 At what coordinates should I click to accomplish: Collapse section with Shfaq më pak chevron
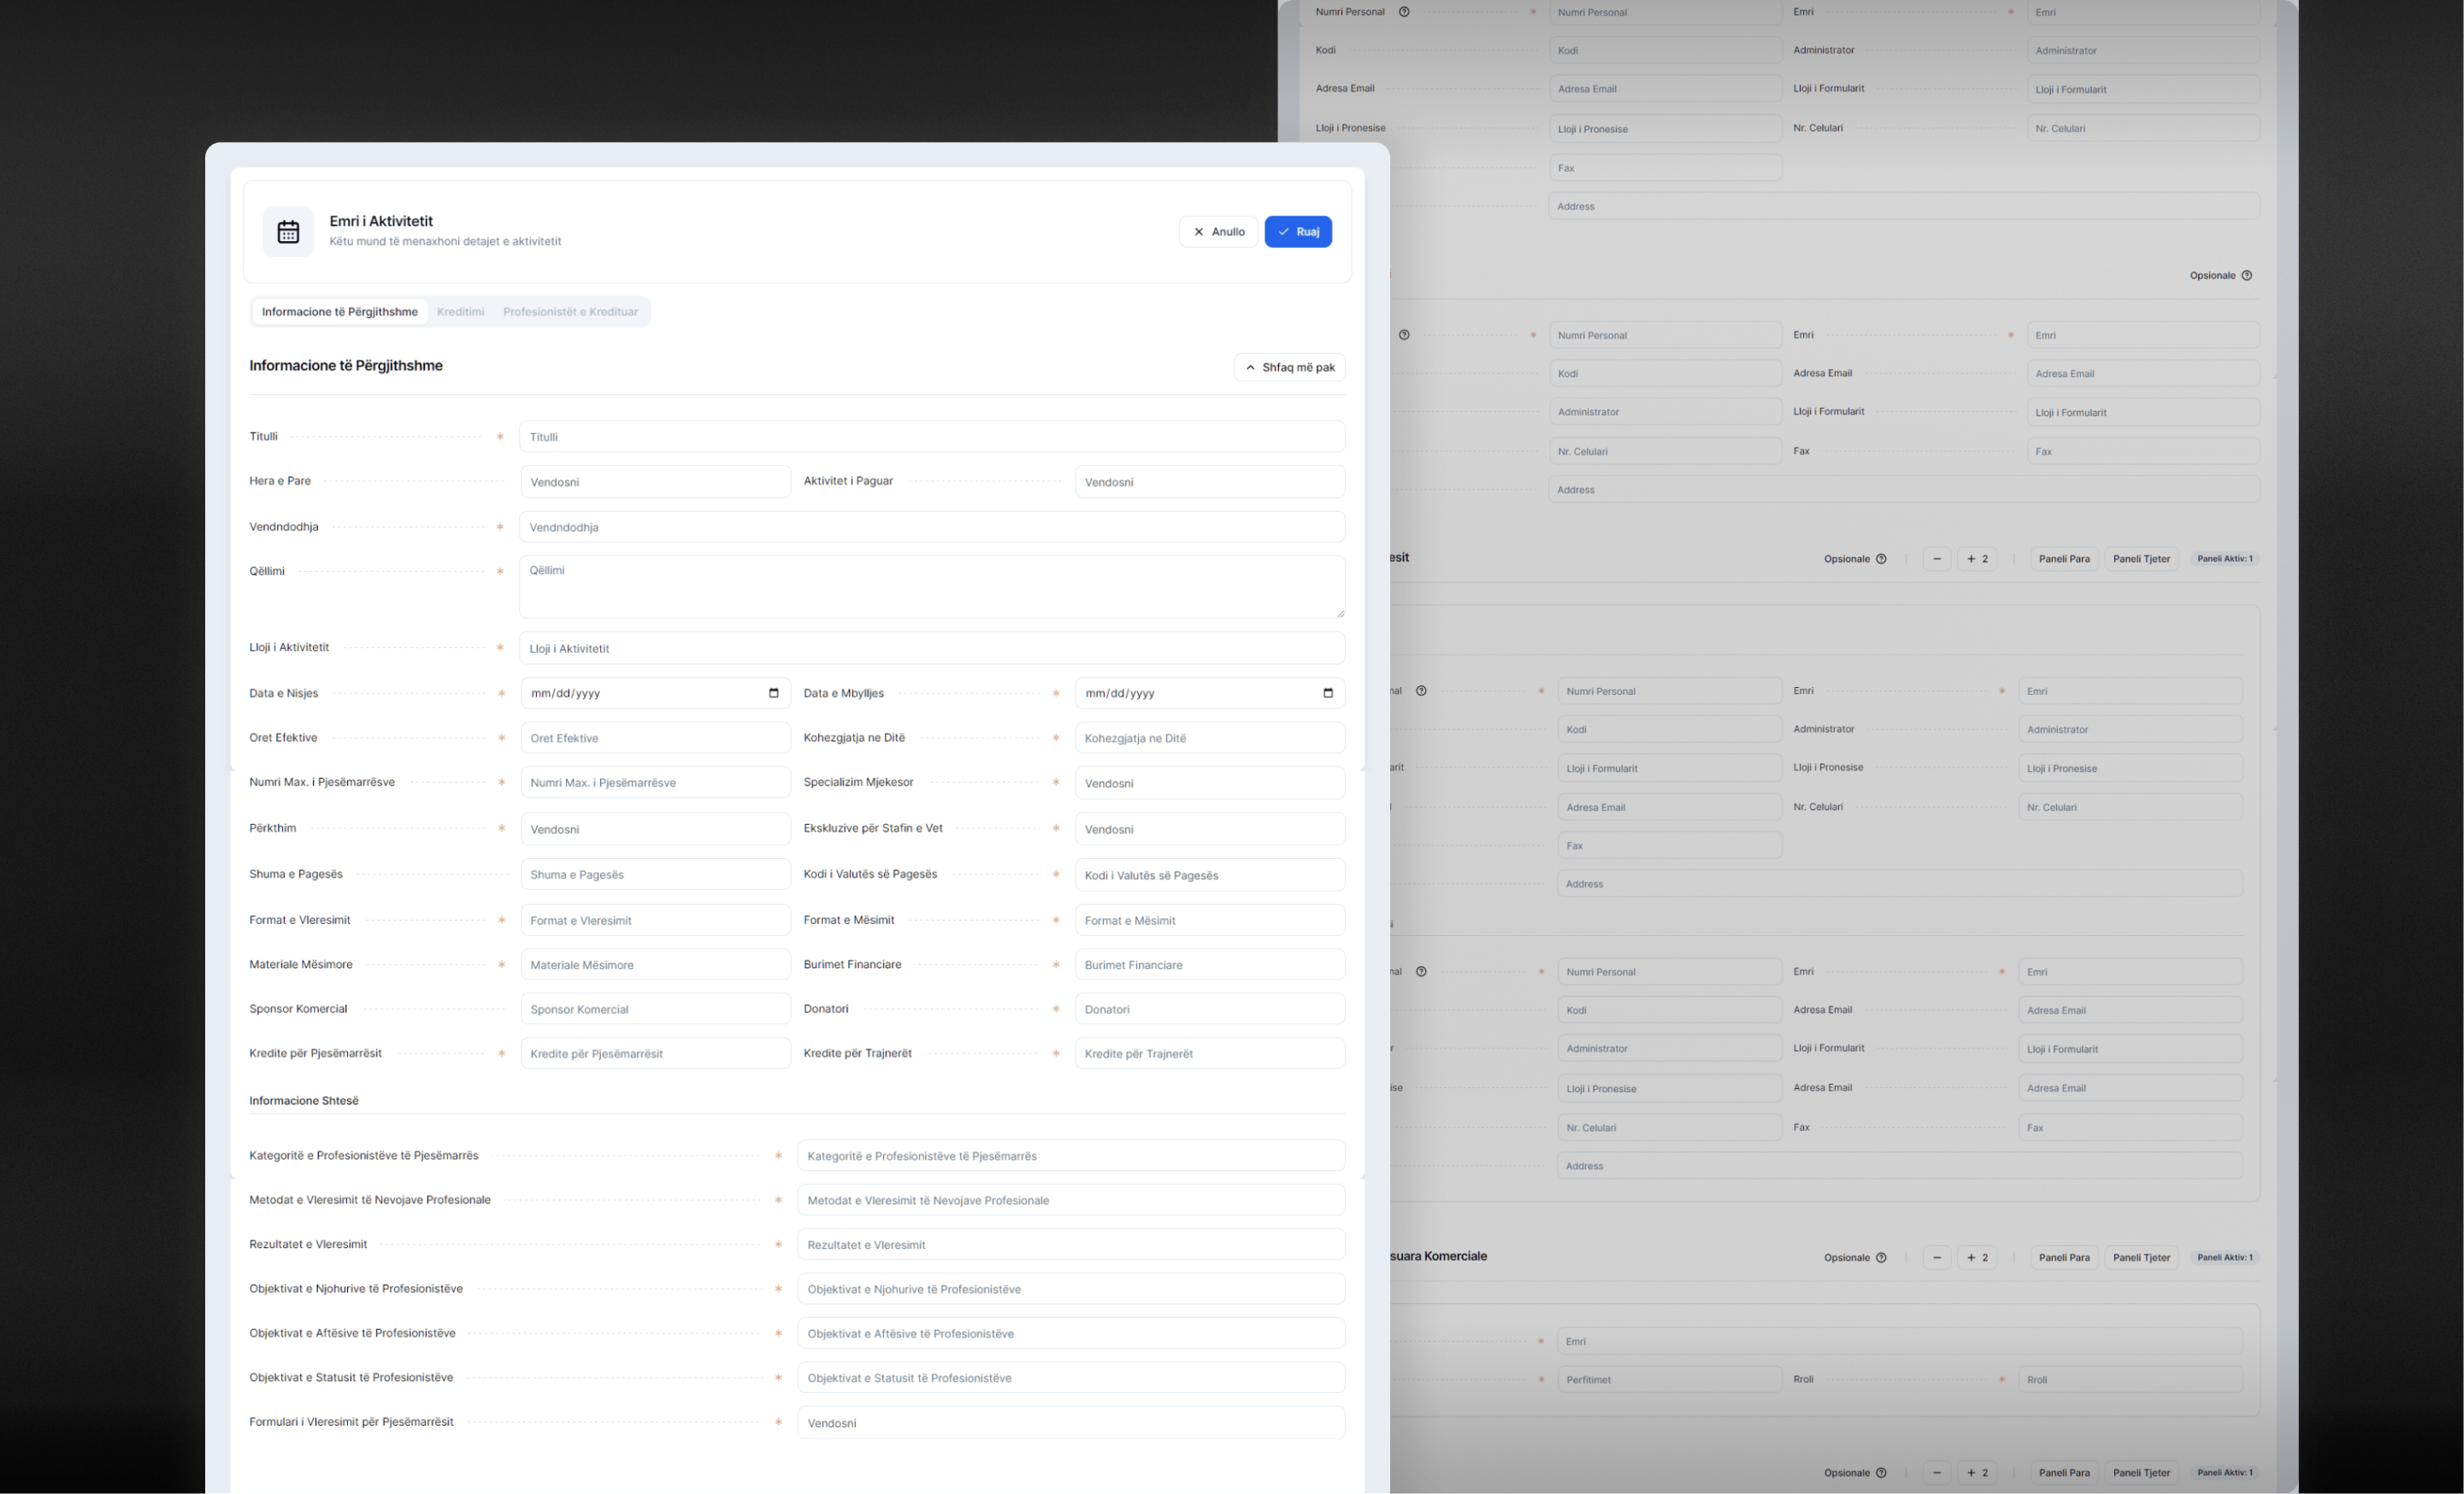(1289, 367)
